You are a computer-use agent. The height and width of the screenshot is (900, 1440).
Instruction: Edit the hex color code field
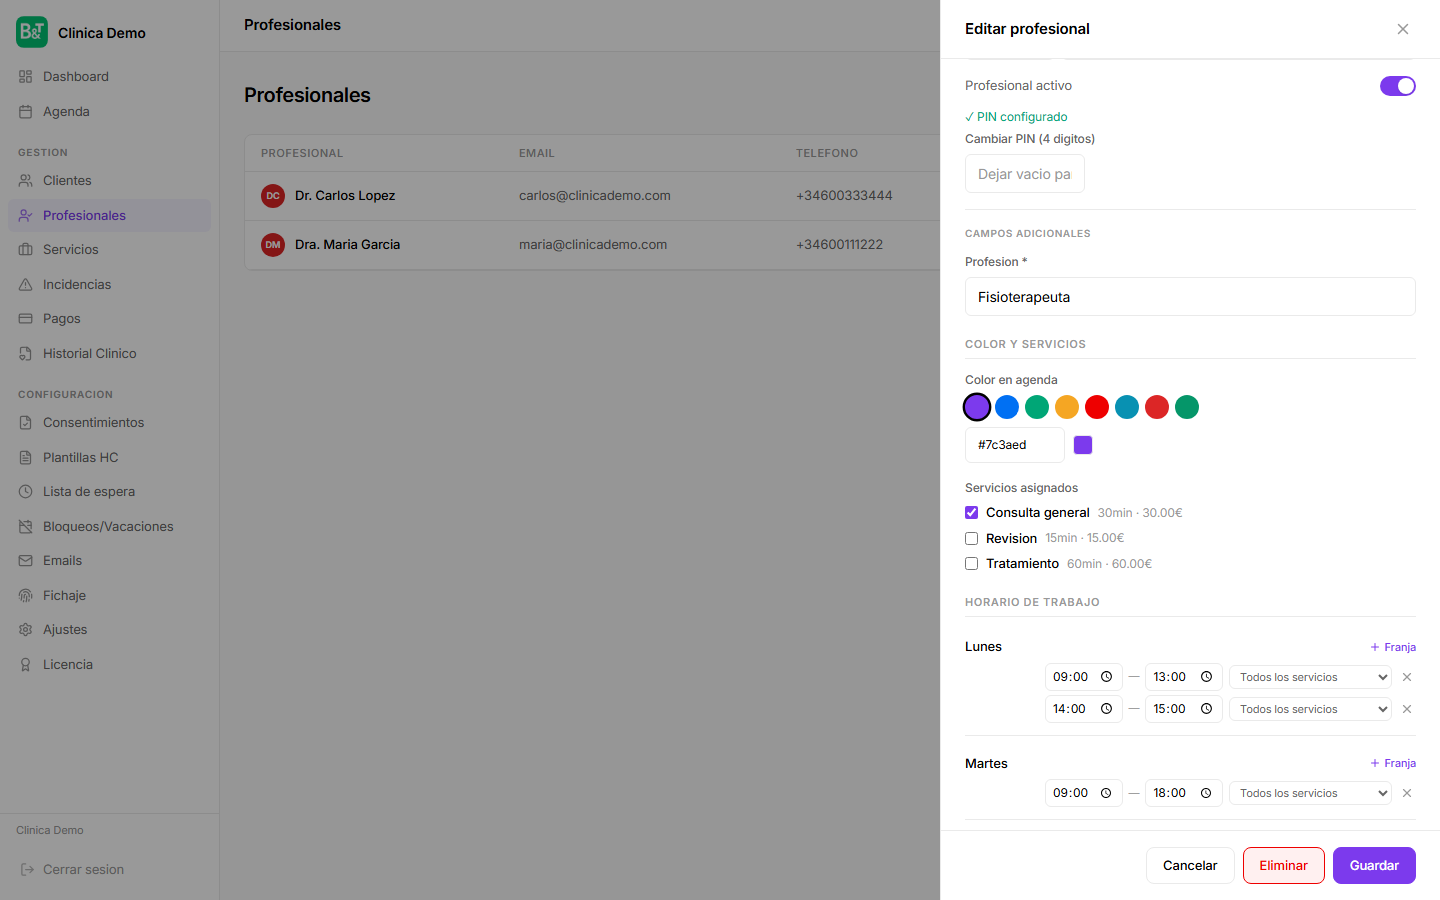(1015, 445)
